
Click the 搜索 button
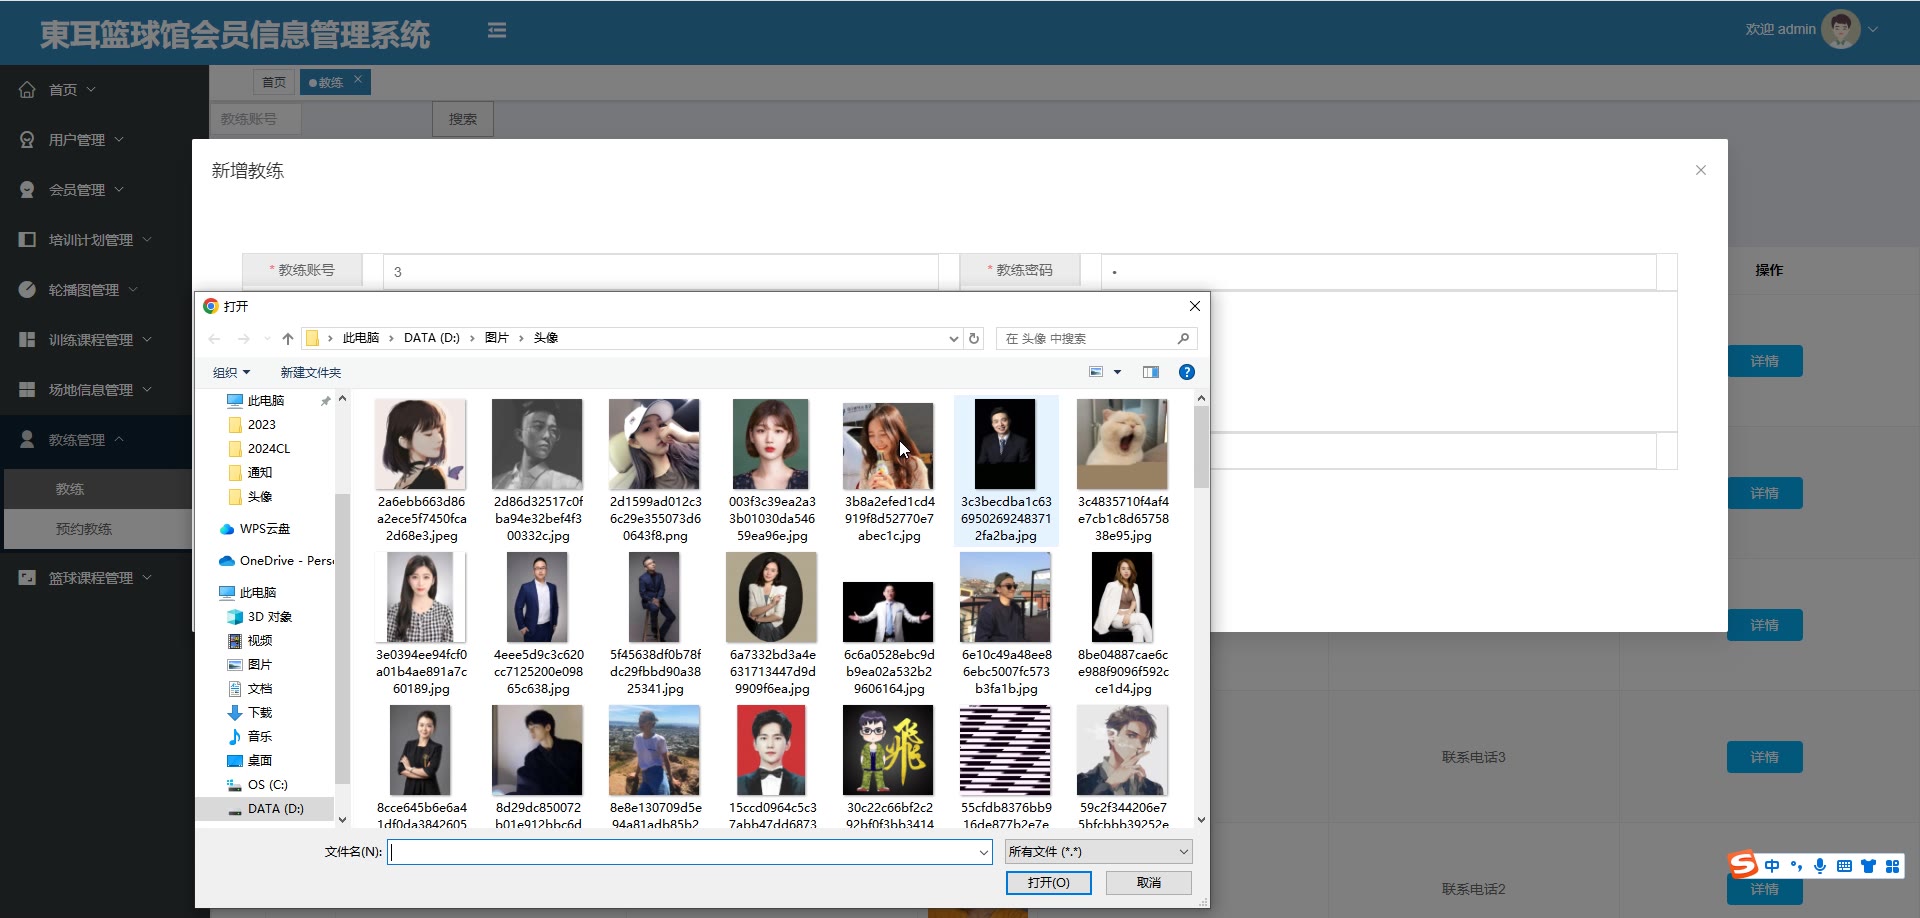[463, 119]
